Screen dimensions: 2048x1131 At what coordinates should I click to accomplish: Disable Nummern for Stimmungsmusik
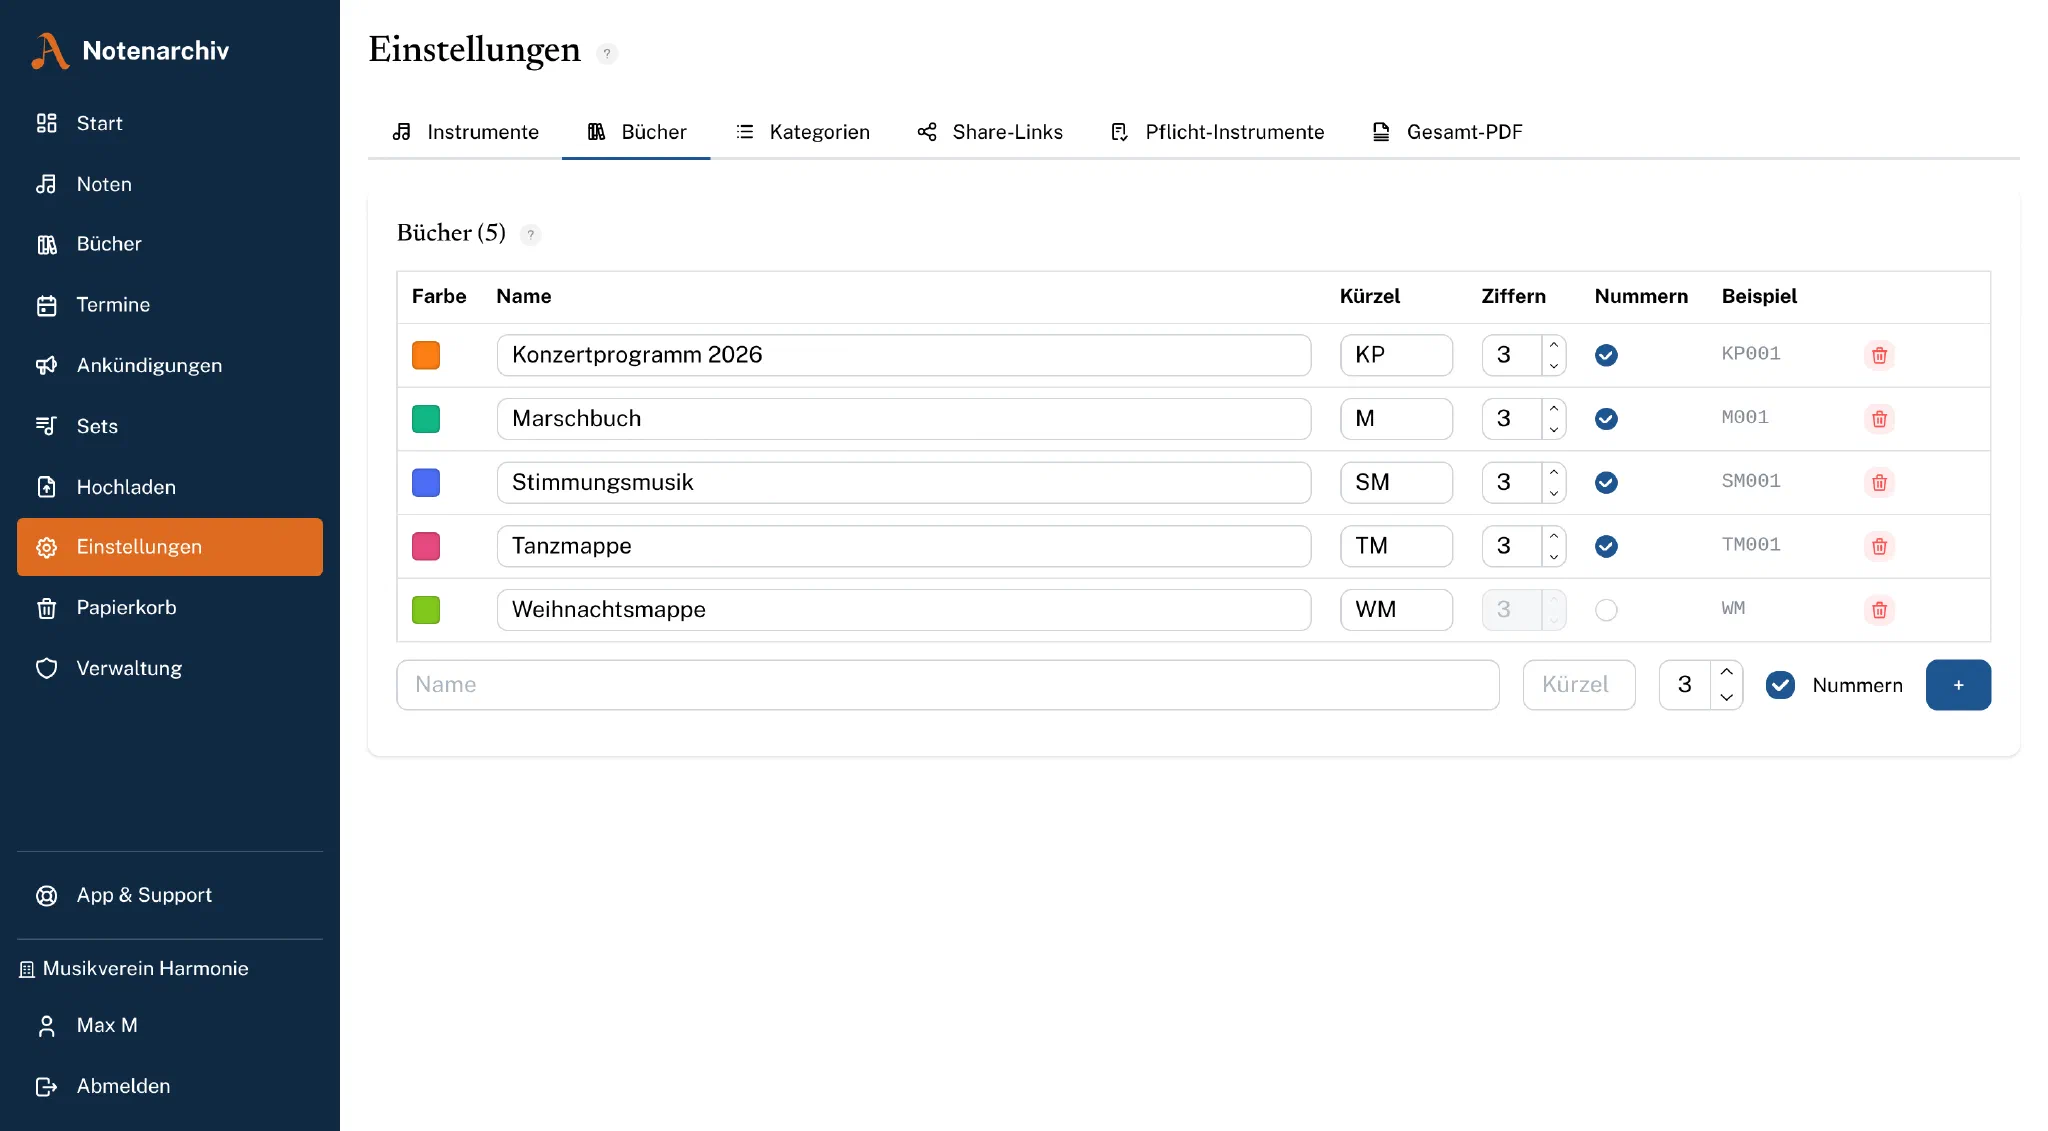click(x=1606, y=483)
